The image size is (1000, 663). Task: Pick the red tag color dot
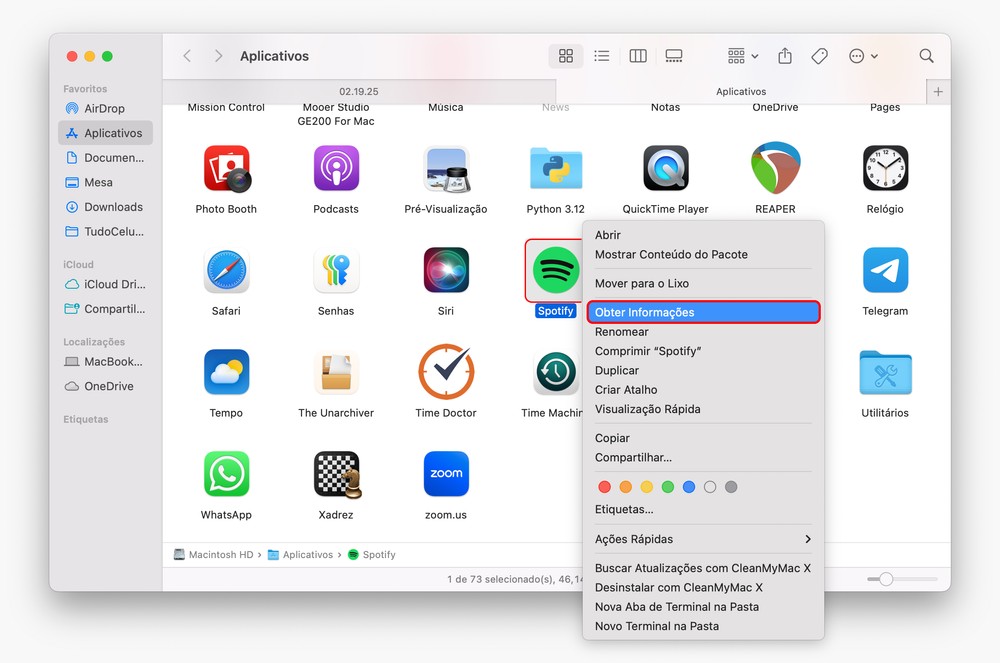pos(604,487)
